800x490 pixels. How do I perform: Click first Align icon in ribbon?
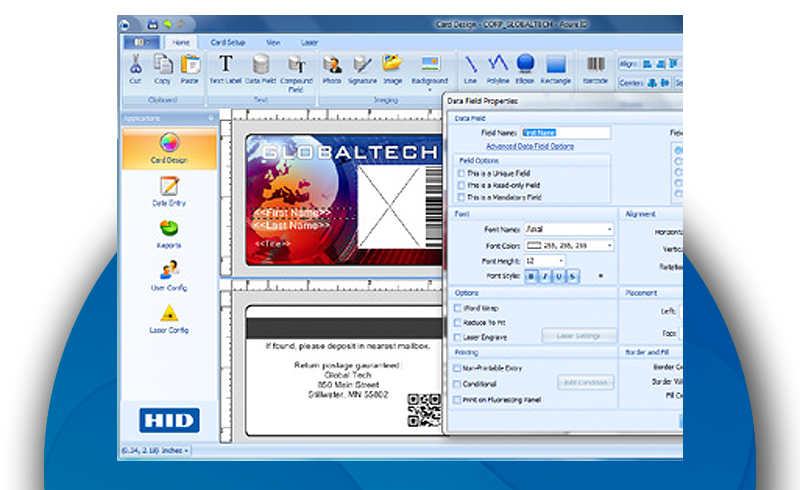pos(647,64)
